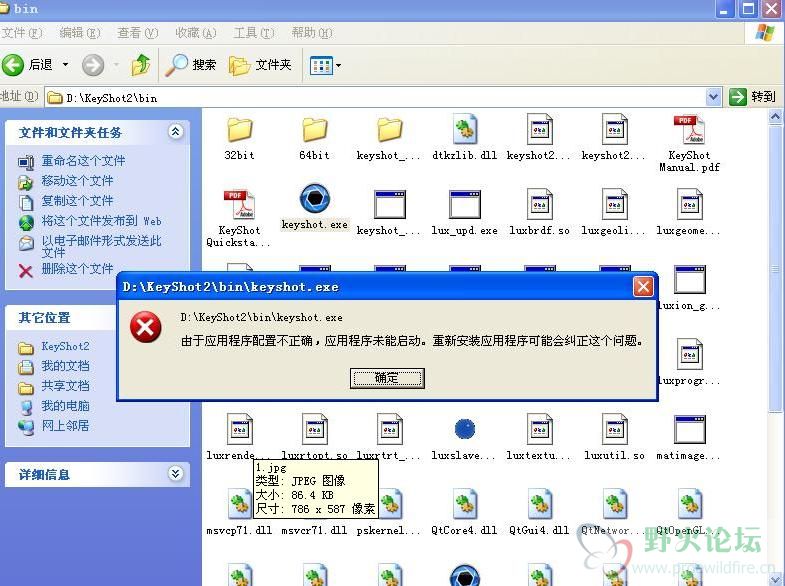Toggle the Folders (文件夹) pane

tap(260, 65)
